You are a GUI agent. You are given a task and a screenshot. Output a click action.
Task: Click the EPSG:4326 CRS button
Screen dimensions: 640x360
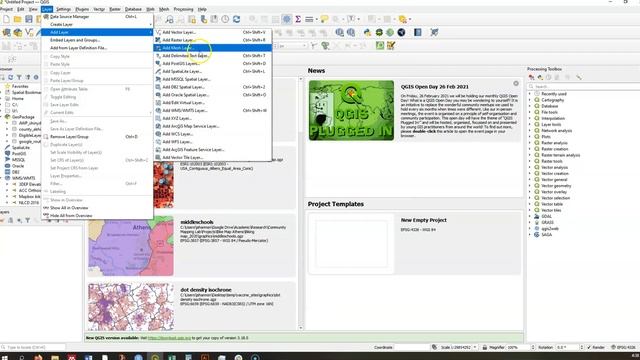click(624, 347)
